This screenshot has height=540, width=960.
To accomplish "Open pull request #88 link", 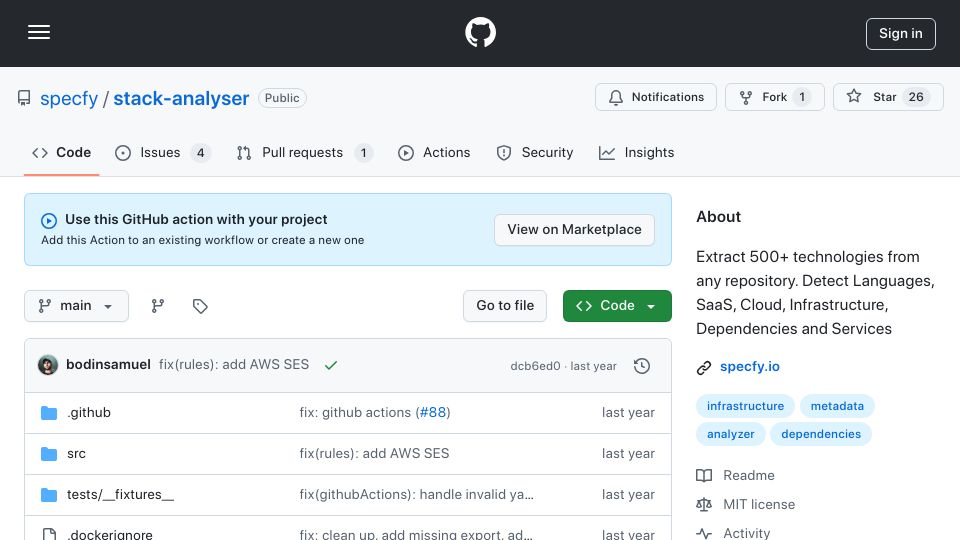I will pyautogui.click(x=433, y=413).
